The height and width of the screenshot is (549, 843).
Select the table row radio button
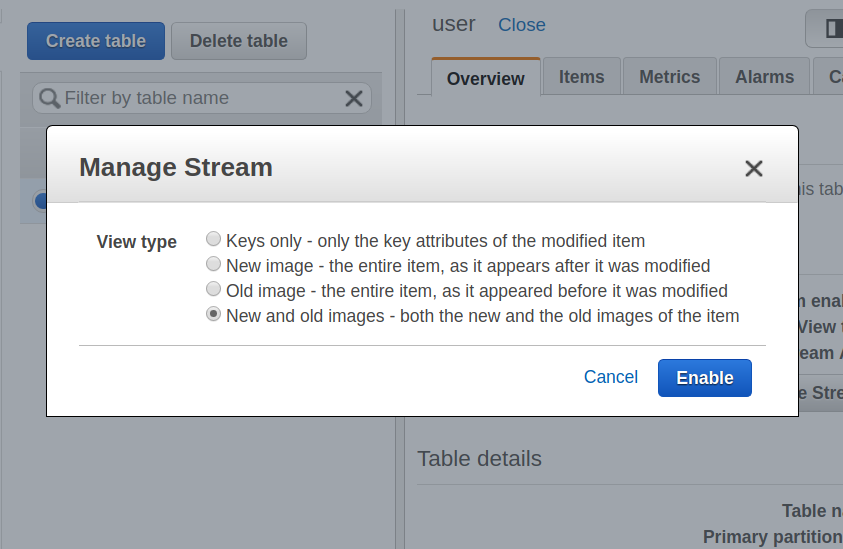(42, 201)
